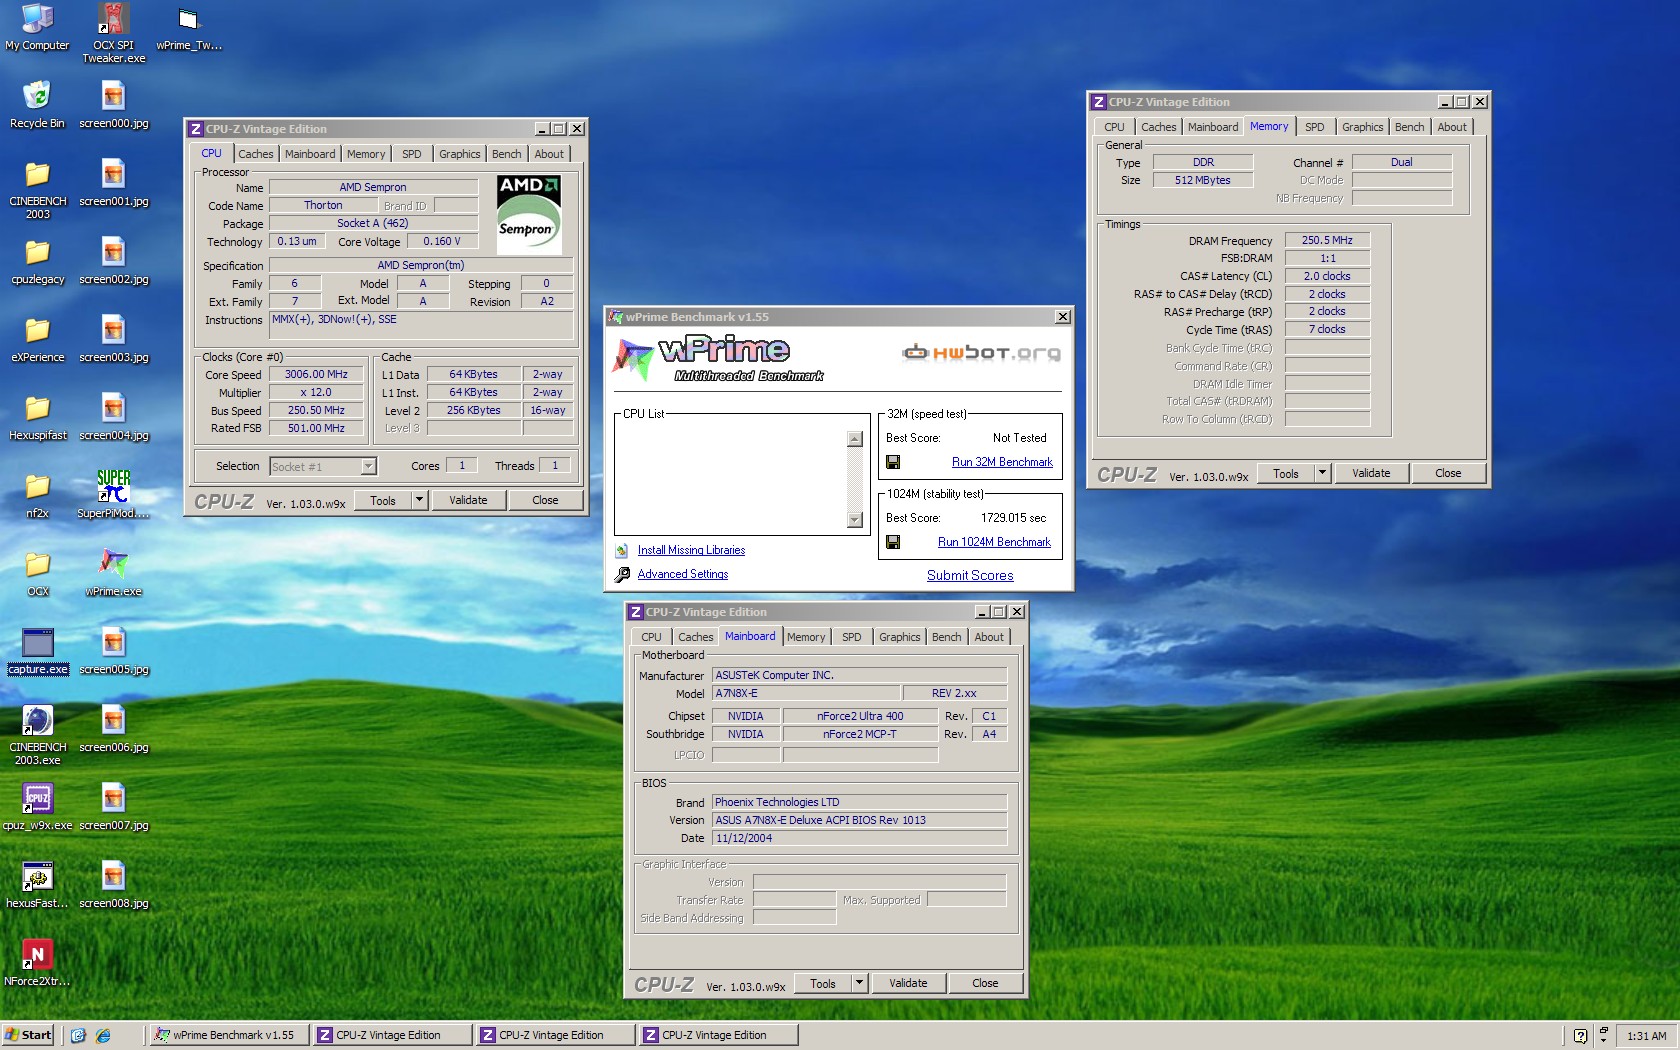Click save icon for 1024M score
This screenshot has height=1050, width=1680.
coord(893,542)
